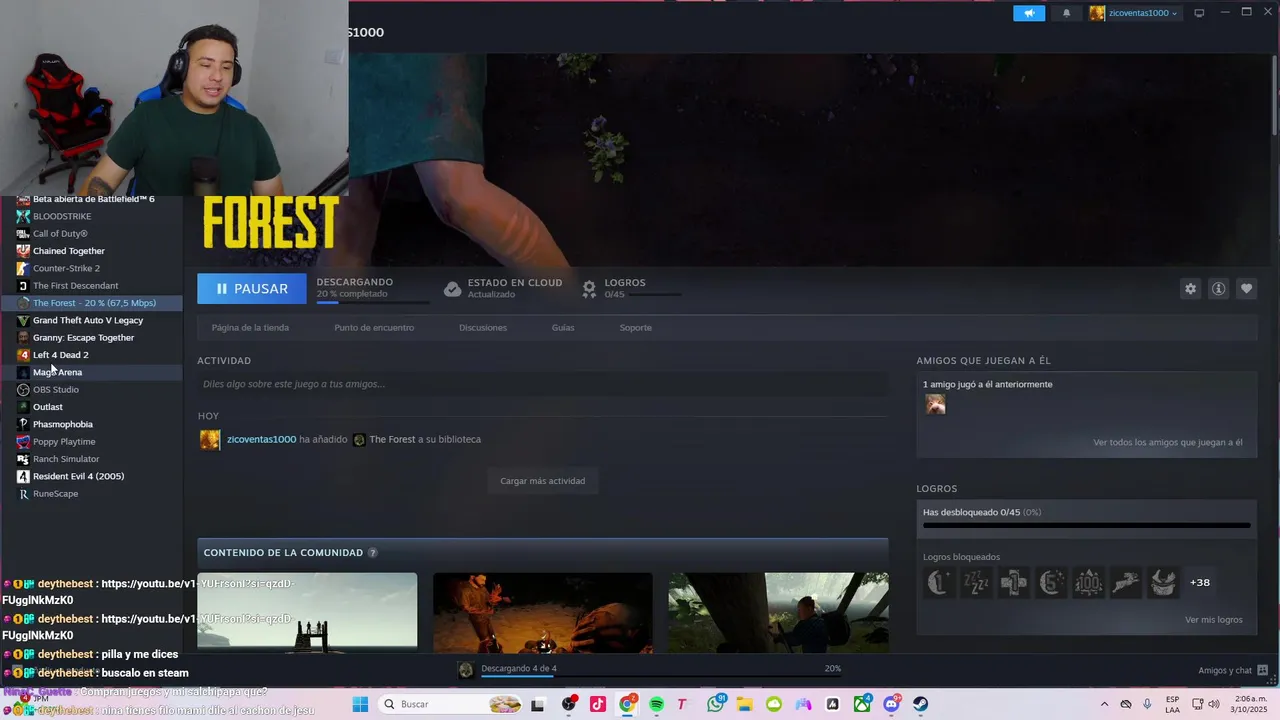Click Ver todos los amigos que juegan link
Screen dimensions: 1280x720
coord(1168,442)
